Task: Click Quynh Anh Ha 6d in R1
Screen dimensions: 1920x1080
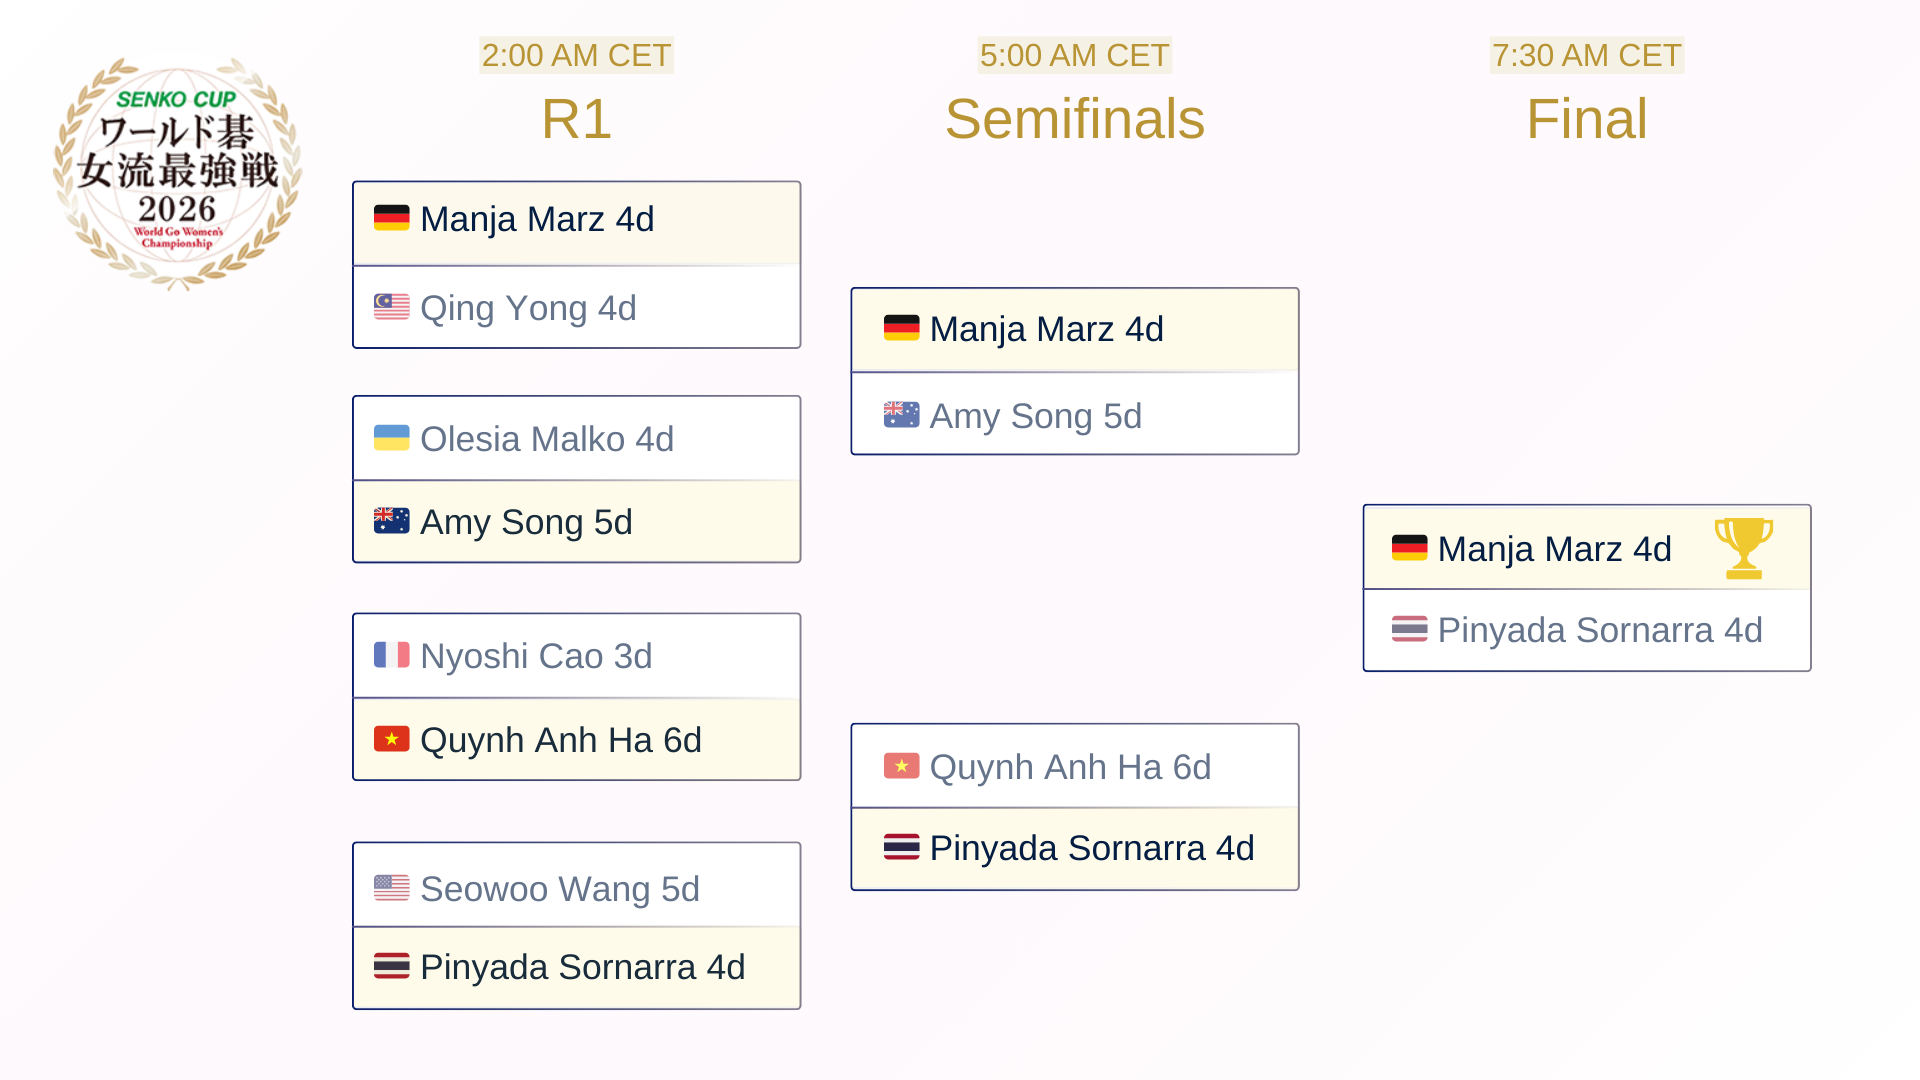Action: [560, 740]
